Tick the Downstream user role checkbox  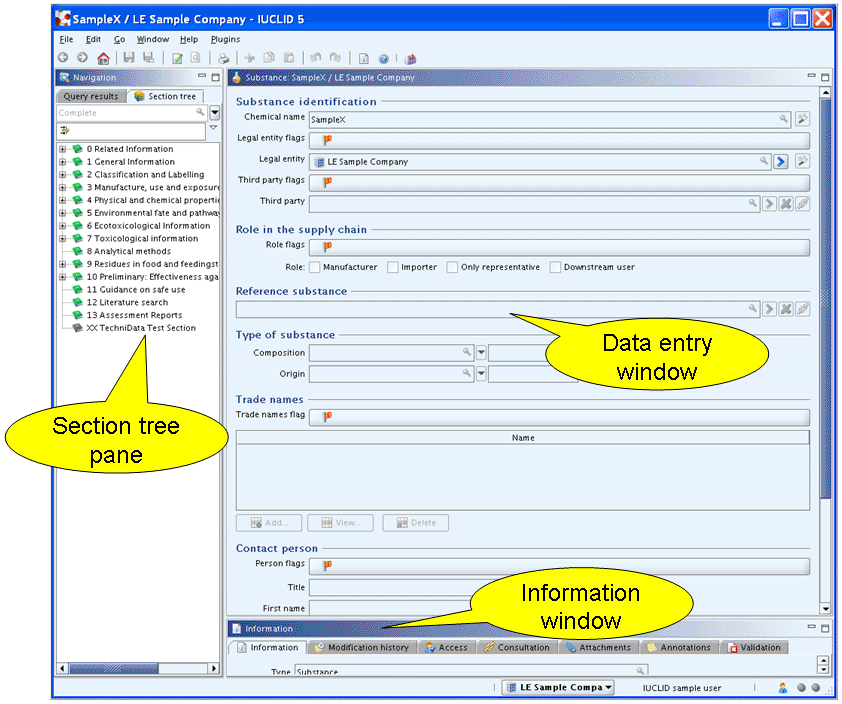(555, 267)
